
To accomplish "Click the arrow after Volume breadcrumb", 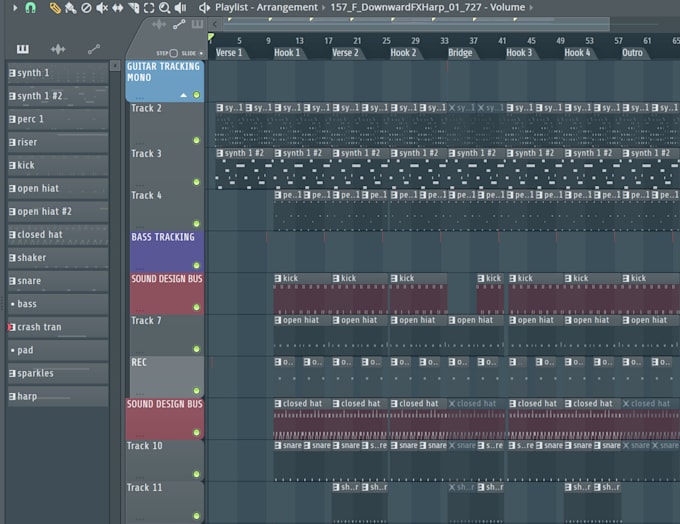I will [531, 8].
